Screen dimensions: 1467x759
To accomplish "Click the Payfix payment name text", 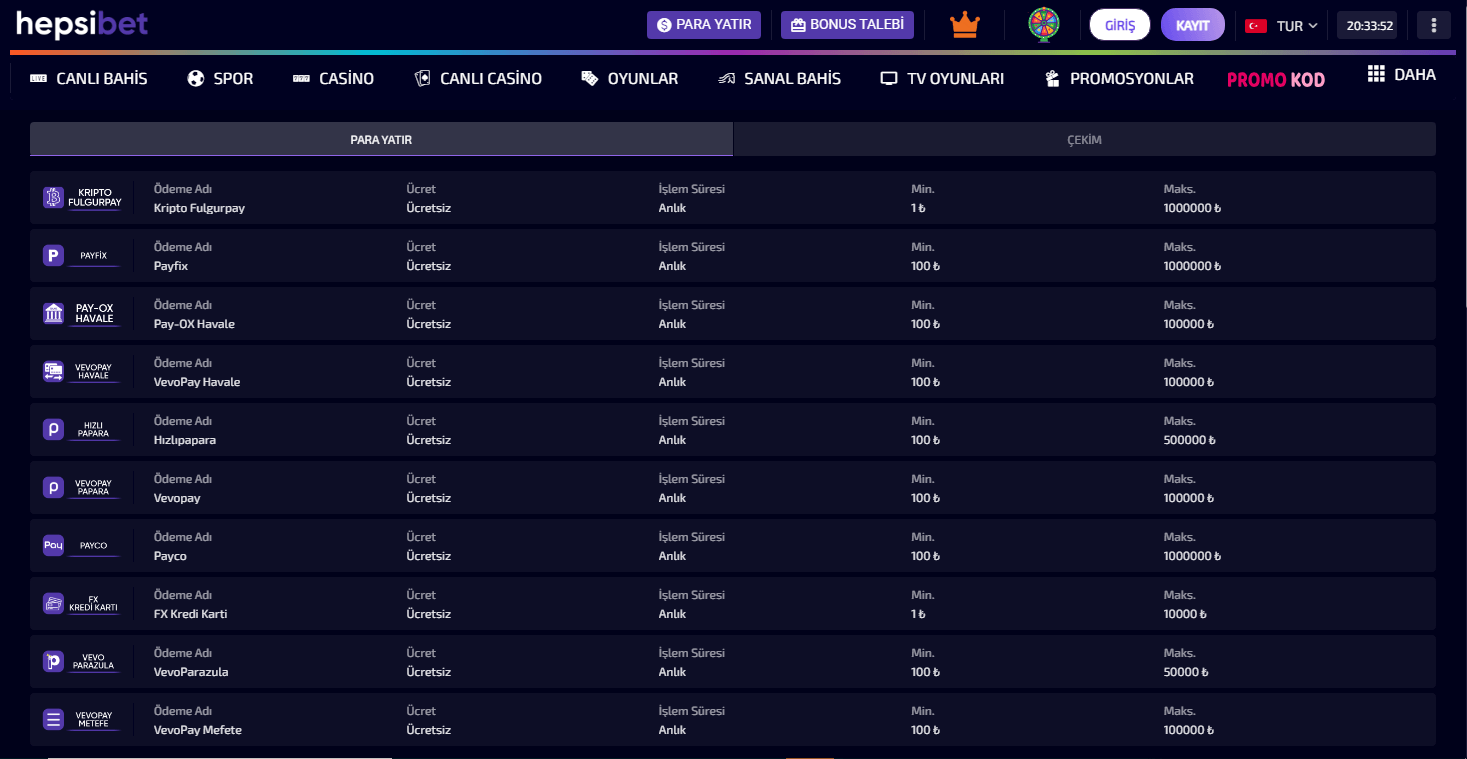I will tap(171, 266).
